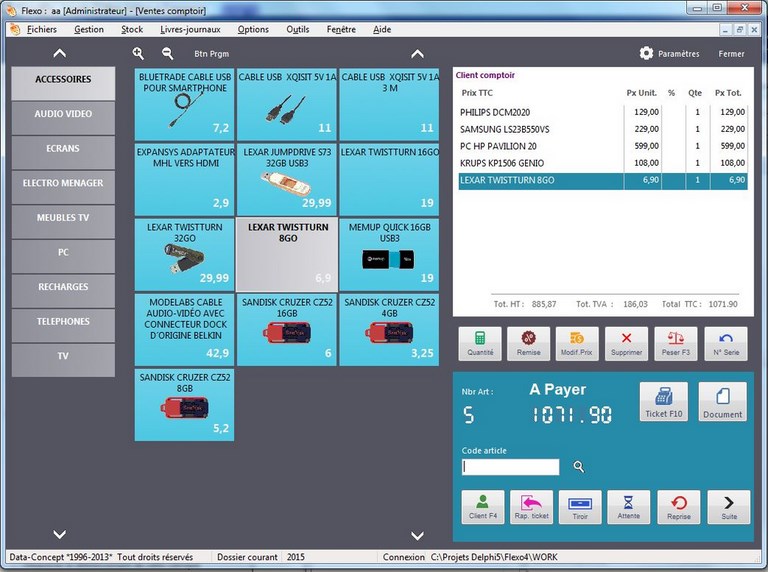Open Modif. Prix price edit button
The width and height of the screenshot is (768, 572).
coord(577,344)
